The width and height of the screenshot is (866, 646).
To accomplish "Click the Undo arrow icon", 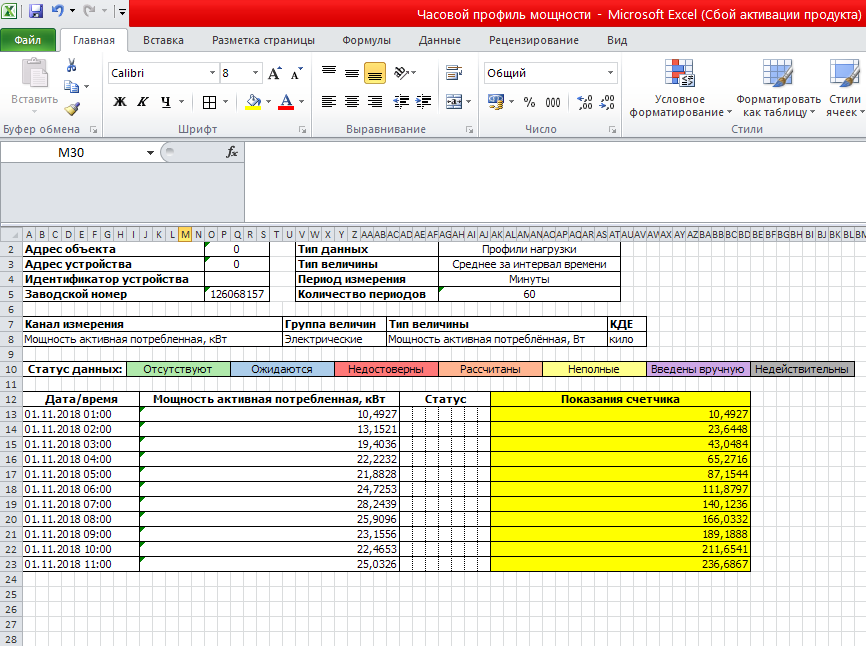I will pos(57,10).
